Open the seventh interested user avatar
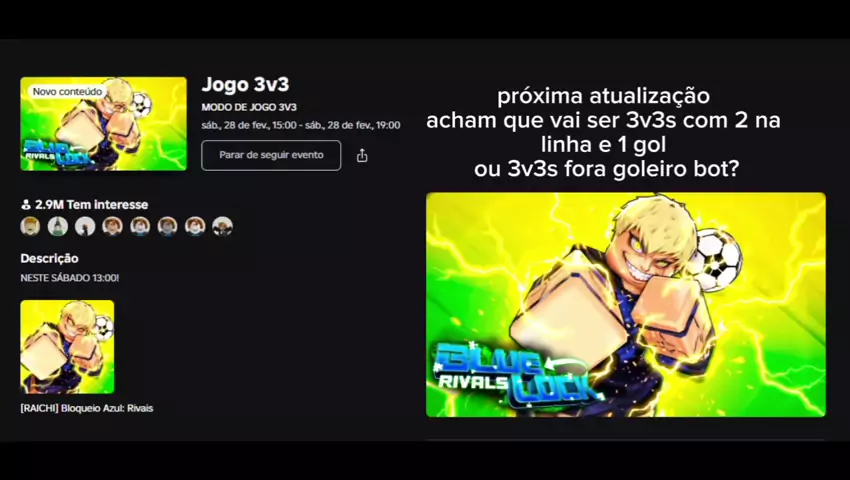 pyautogui.click(x=195, y=226)
